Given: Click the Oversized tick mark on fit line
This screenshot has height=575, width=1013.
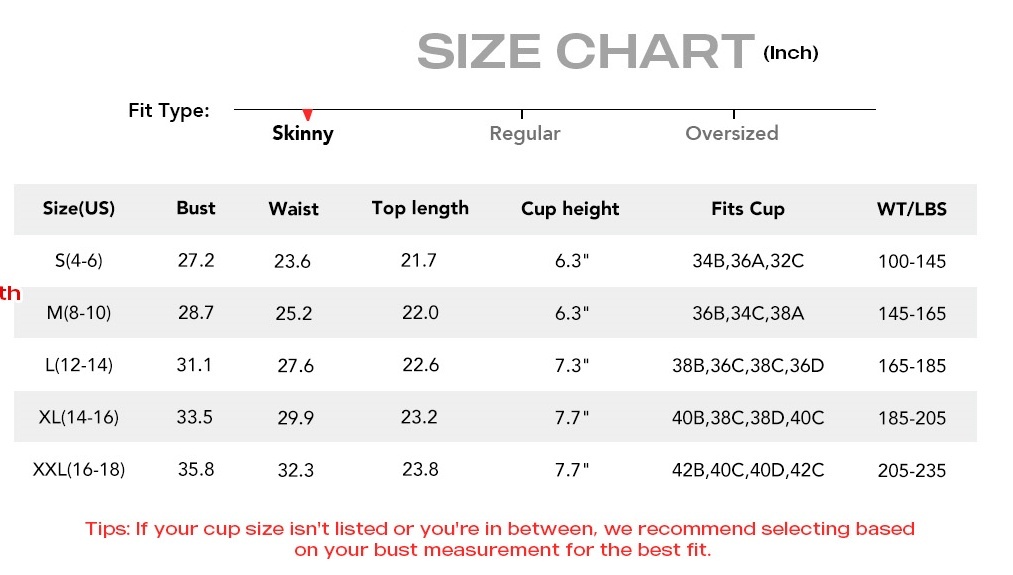Looking at the screenshot, I should (x=734, y=114).
